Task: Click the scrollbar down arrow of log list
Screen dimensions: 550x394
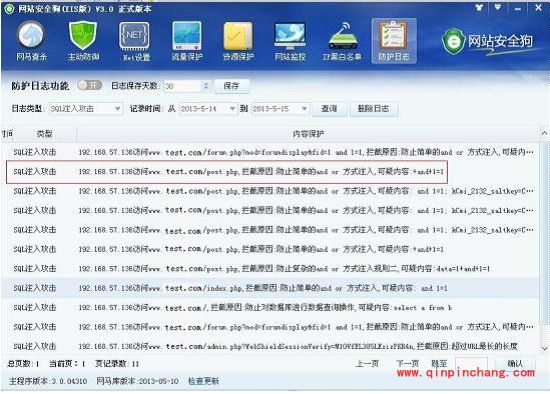Action: click(x=544, y=348)
